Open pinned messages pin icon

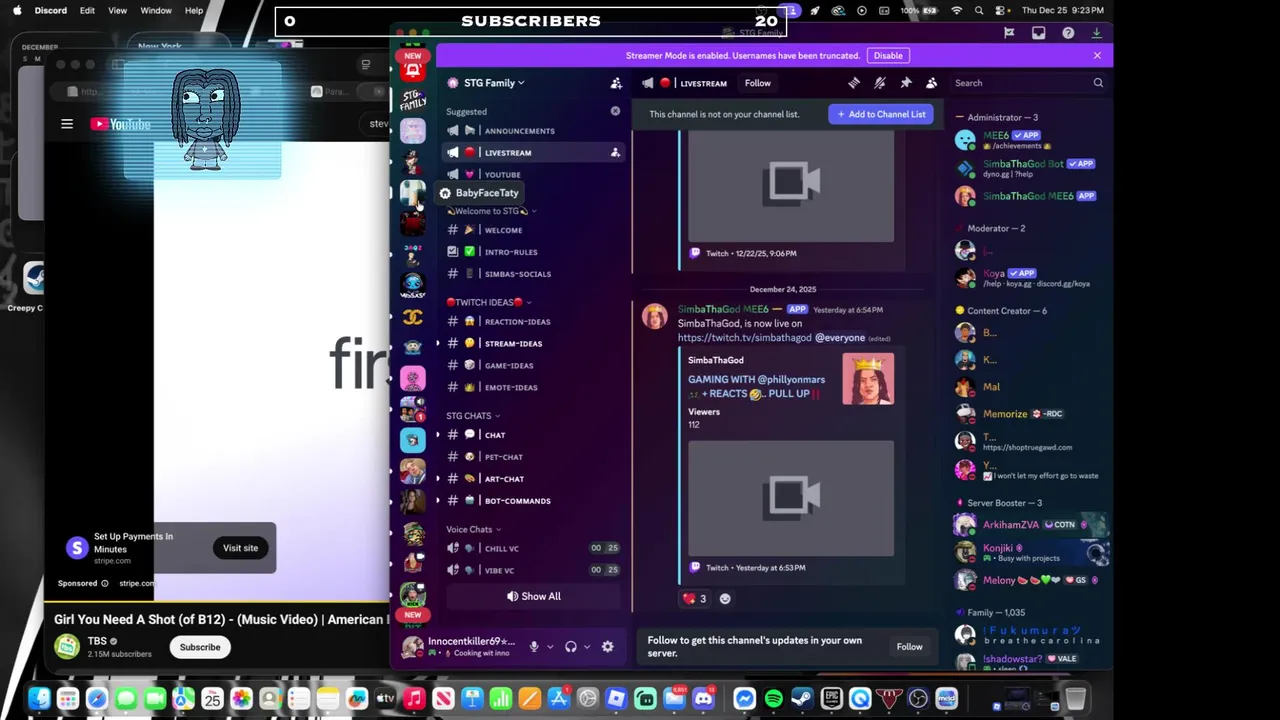pyautogui.click(x=906, y=83)
